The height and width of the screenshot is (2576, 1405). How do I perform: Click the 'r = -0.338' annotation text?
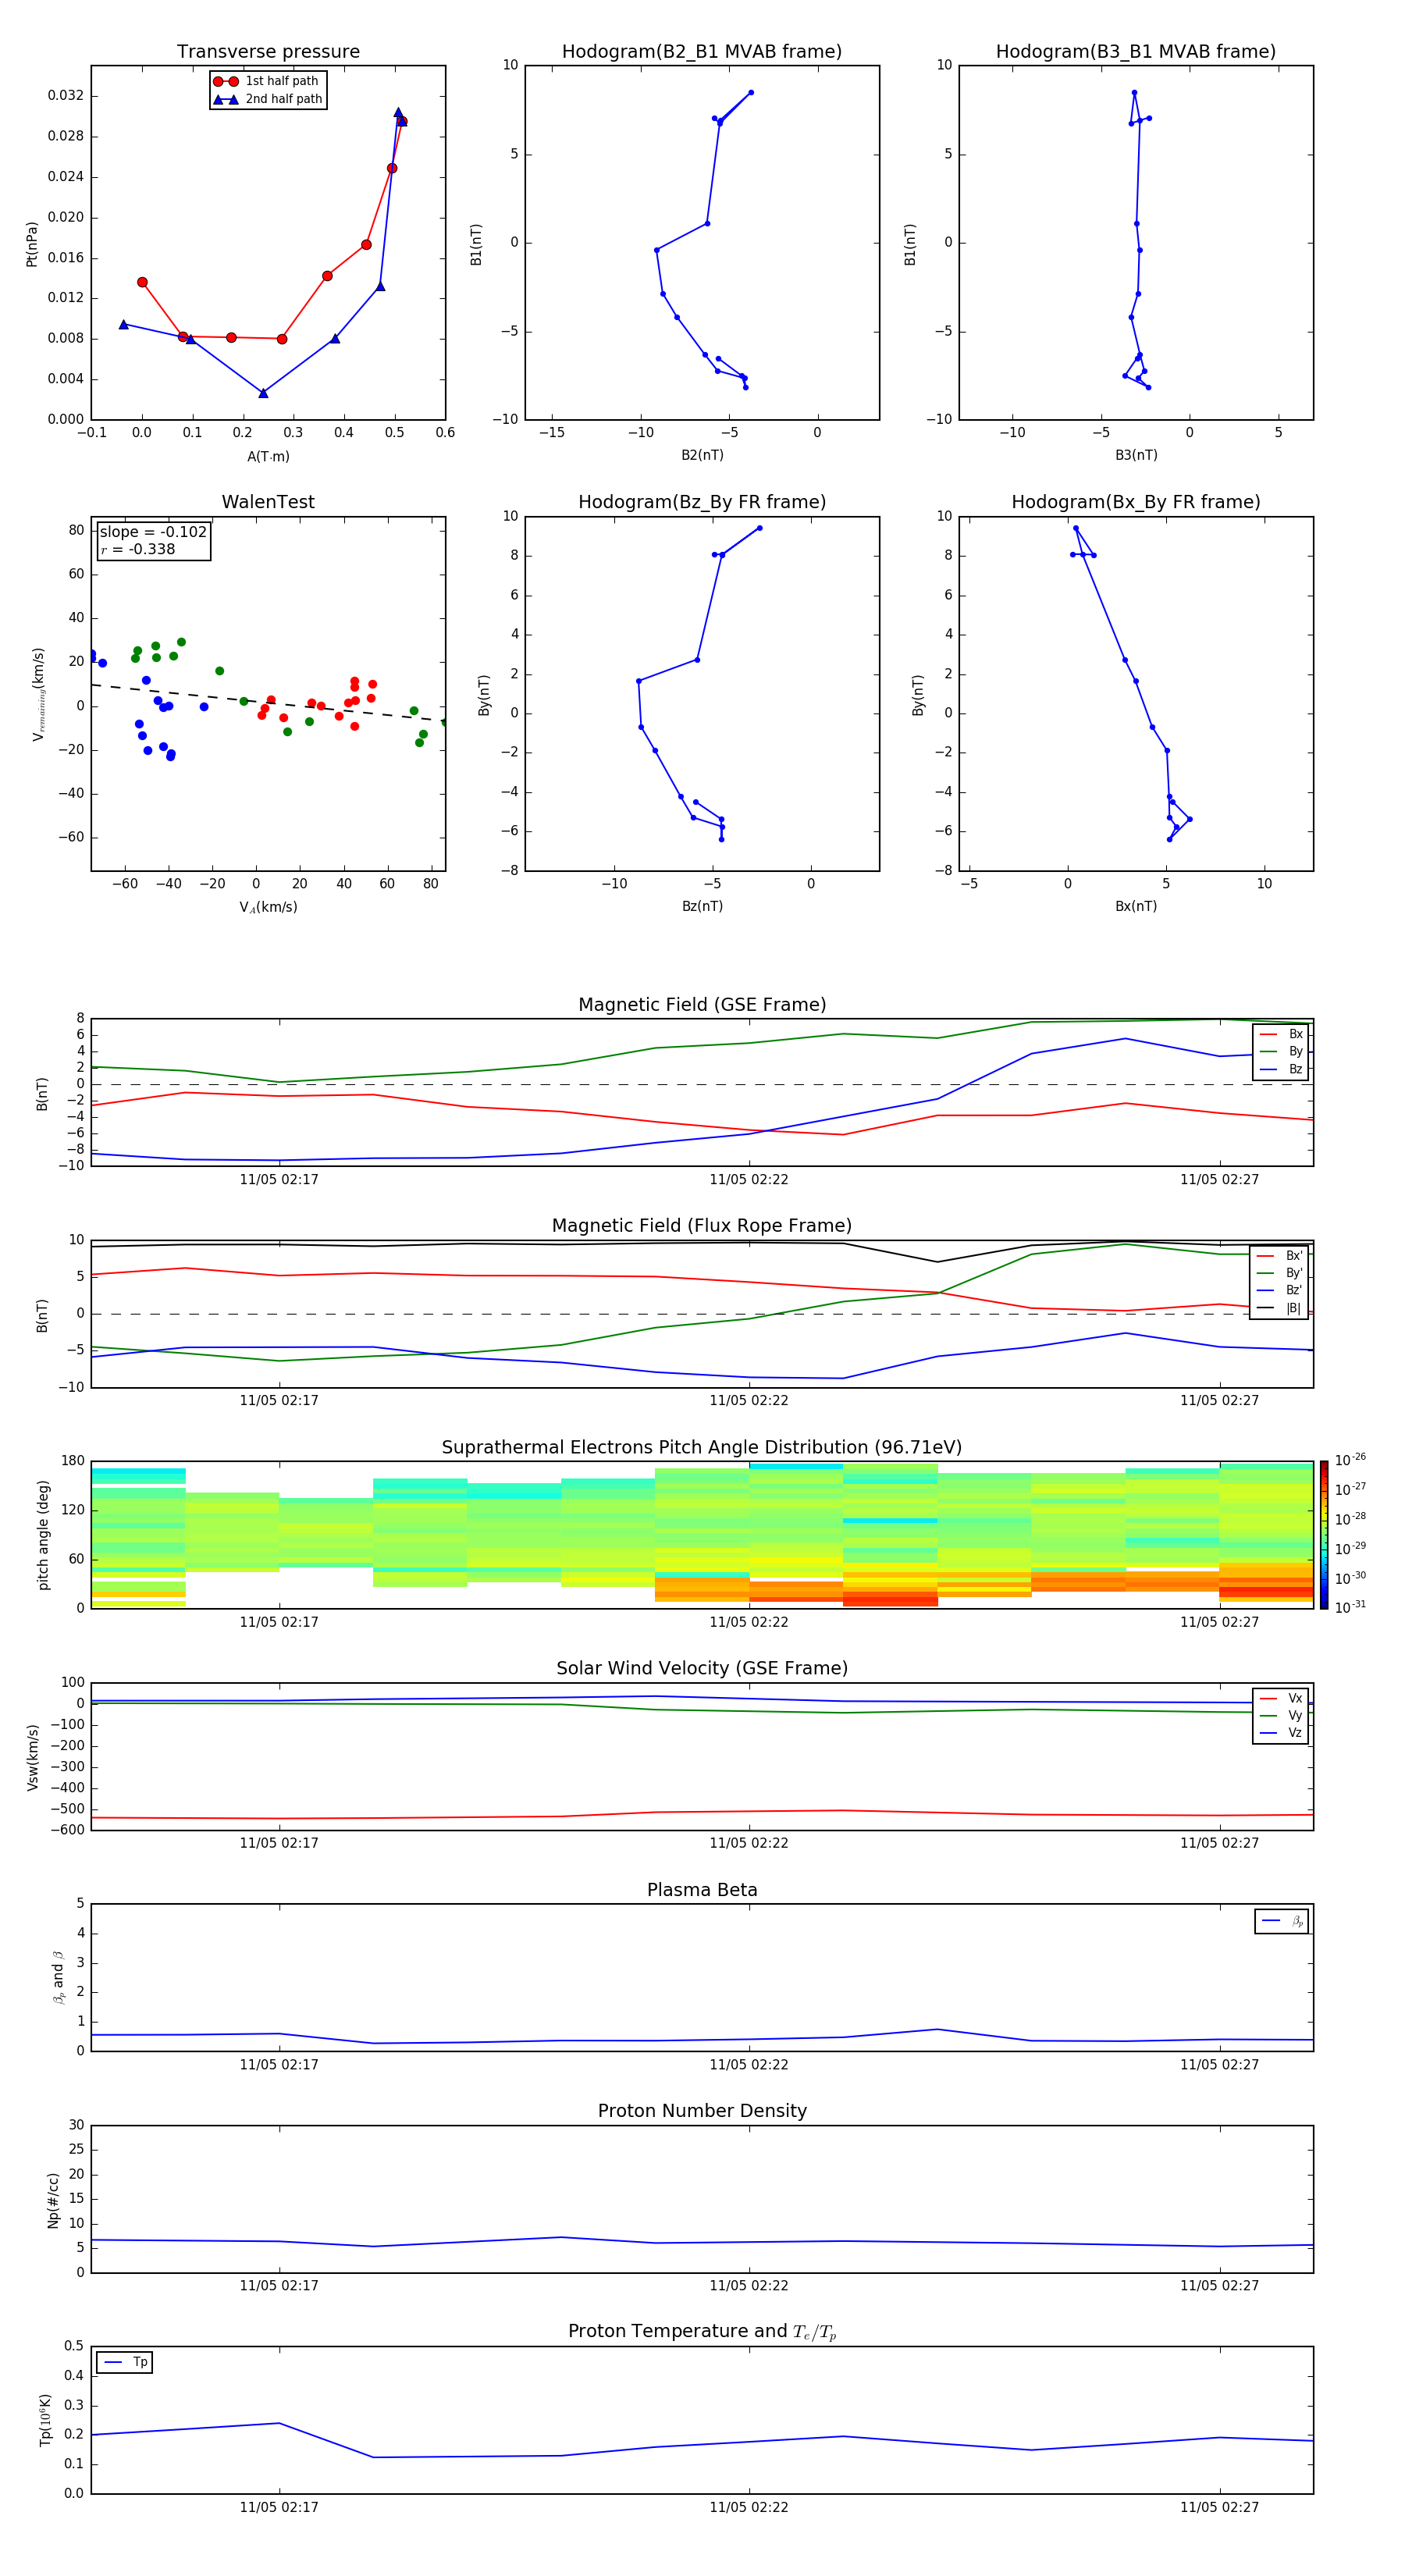(x=138, y=549)
